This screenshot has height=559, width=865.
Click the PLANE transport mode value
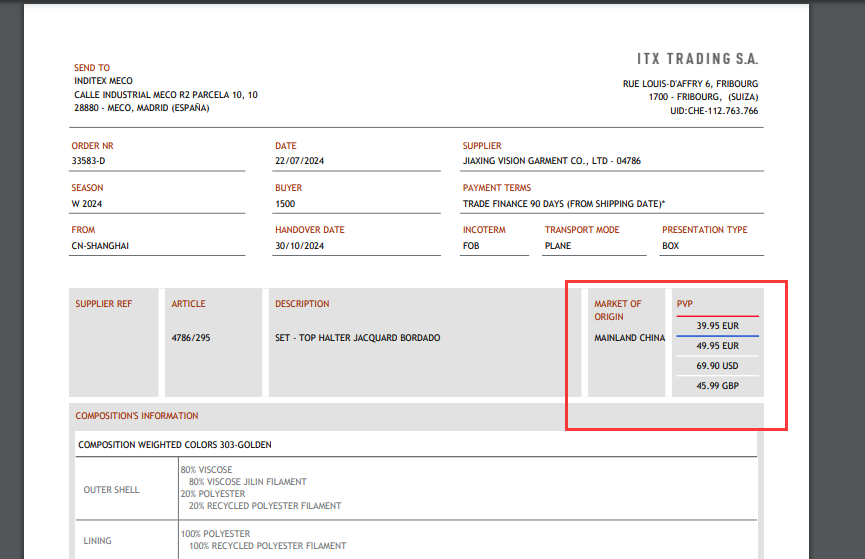[558, 245]
